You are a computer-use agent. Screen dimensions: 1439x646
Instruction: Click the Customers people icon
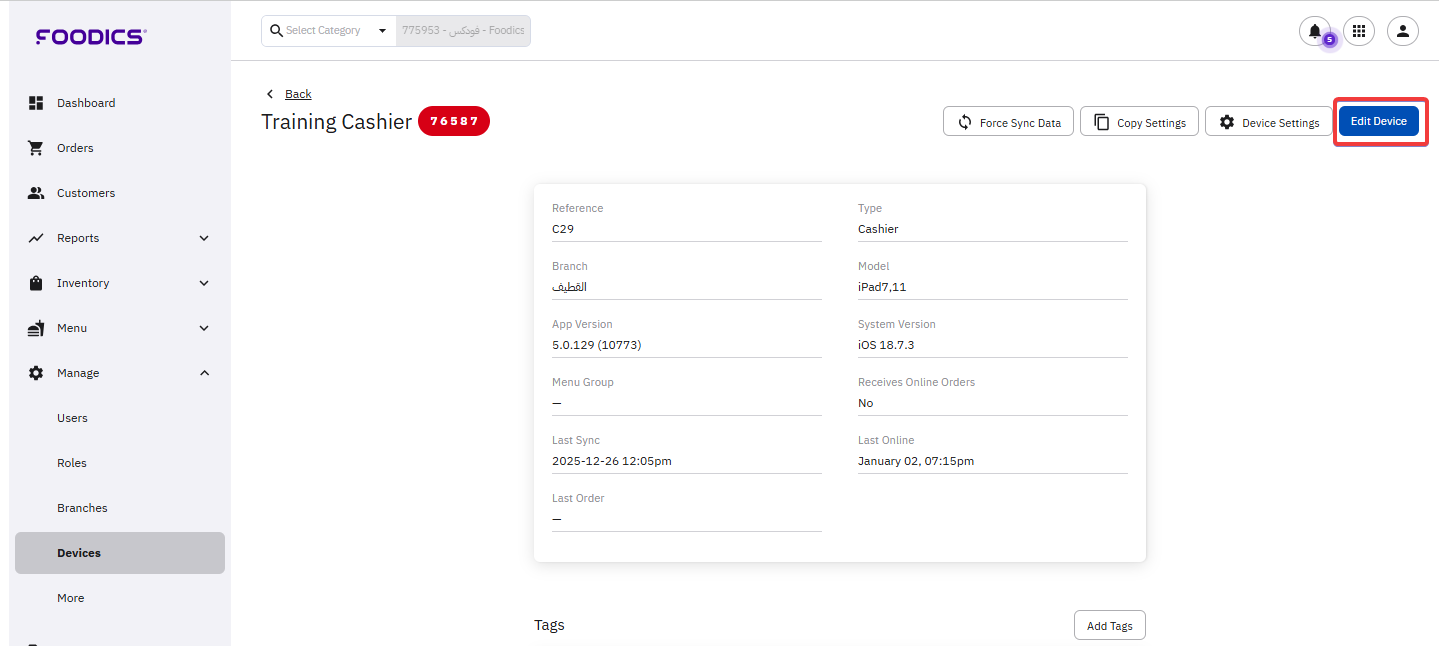(x=36, y=193)
